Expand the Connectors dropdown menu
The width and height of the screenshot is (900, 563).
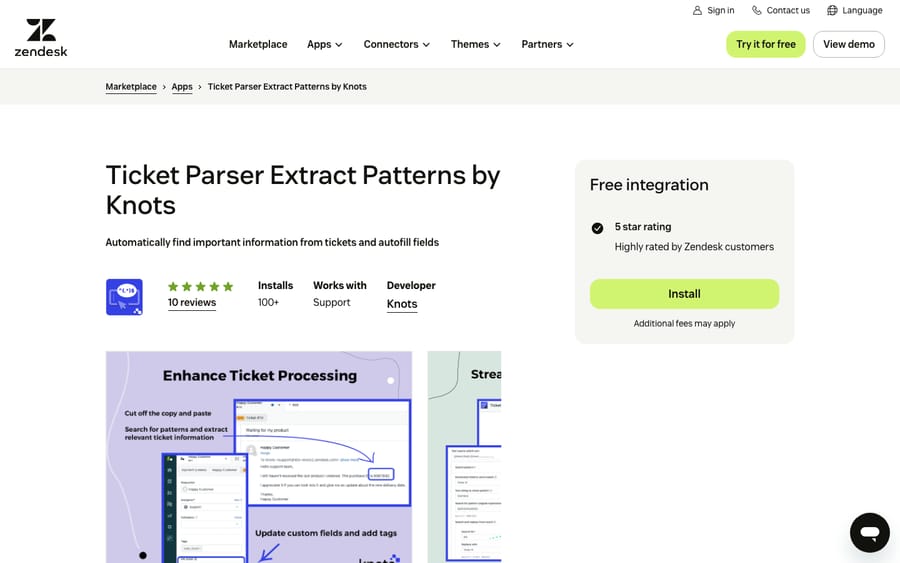click(397, 44)
